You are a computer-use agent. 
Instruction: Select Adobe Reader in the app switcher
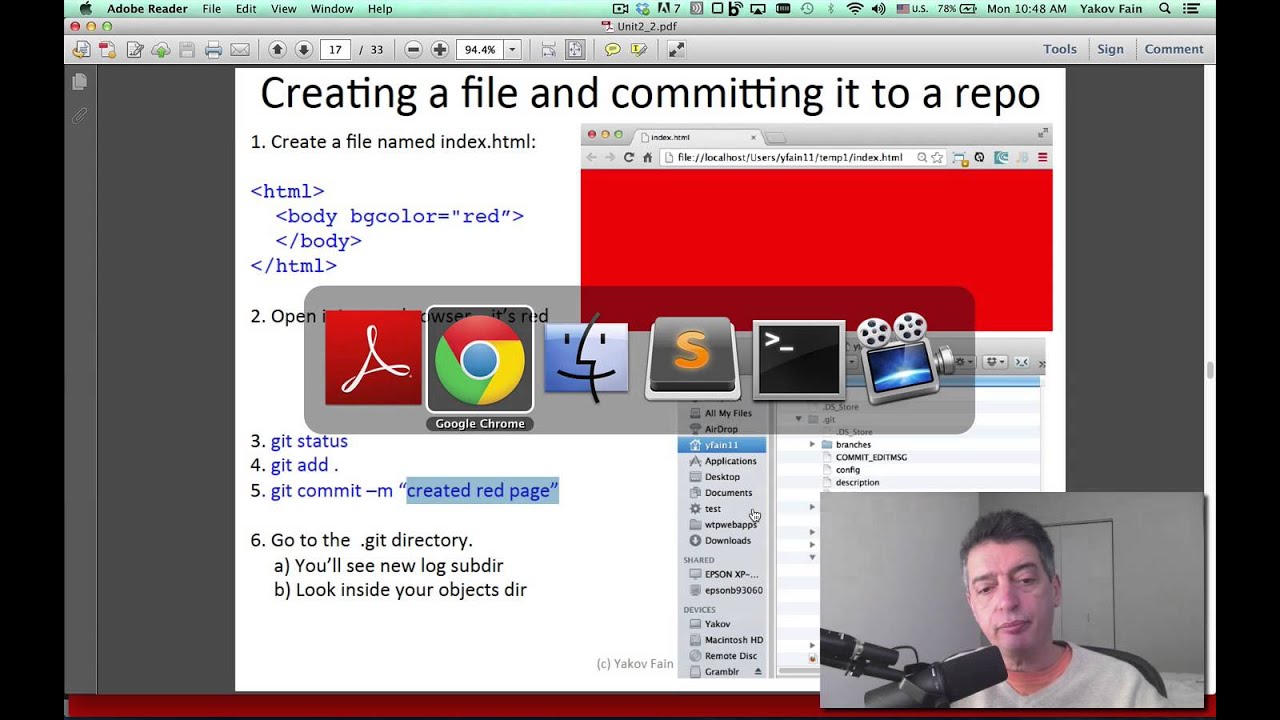pyautogui.click(x=373, y=358)
